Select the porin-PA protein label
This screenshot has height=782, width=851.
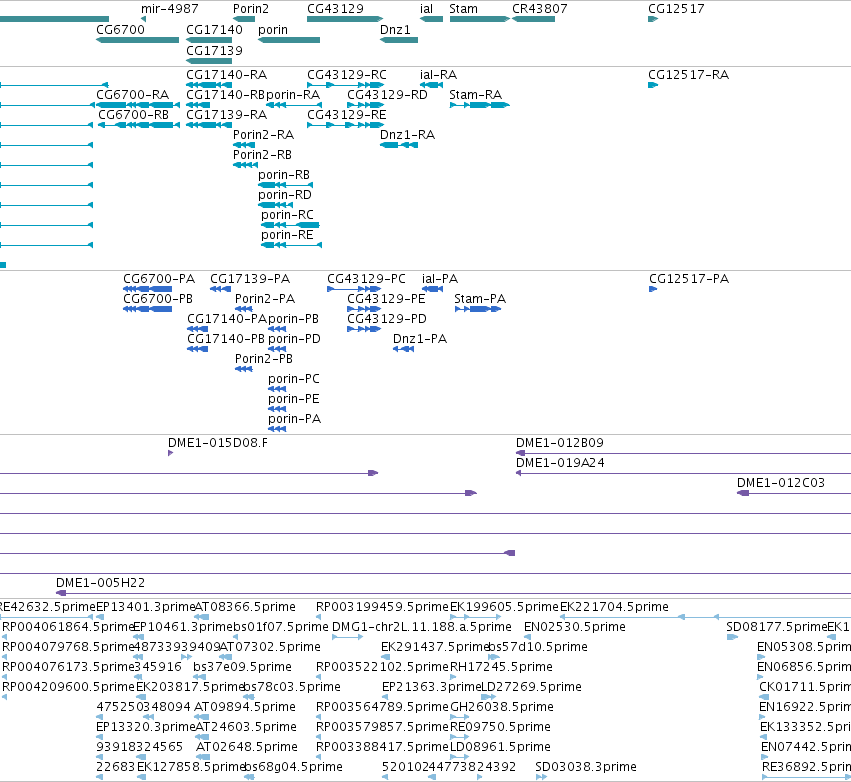coord(294,419)
